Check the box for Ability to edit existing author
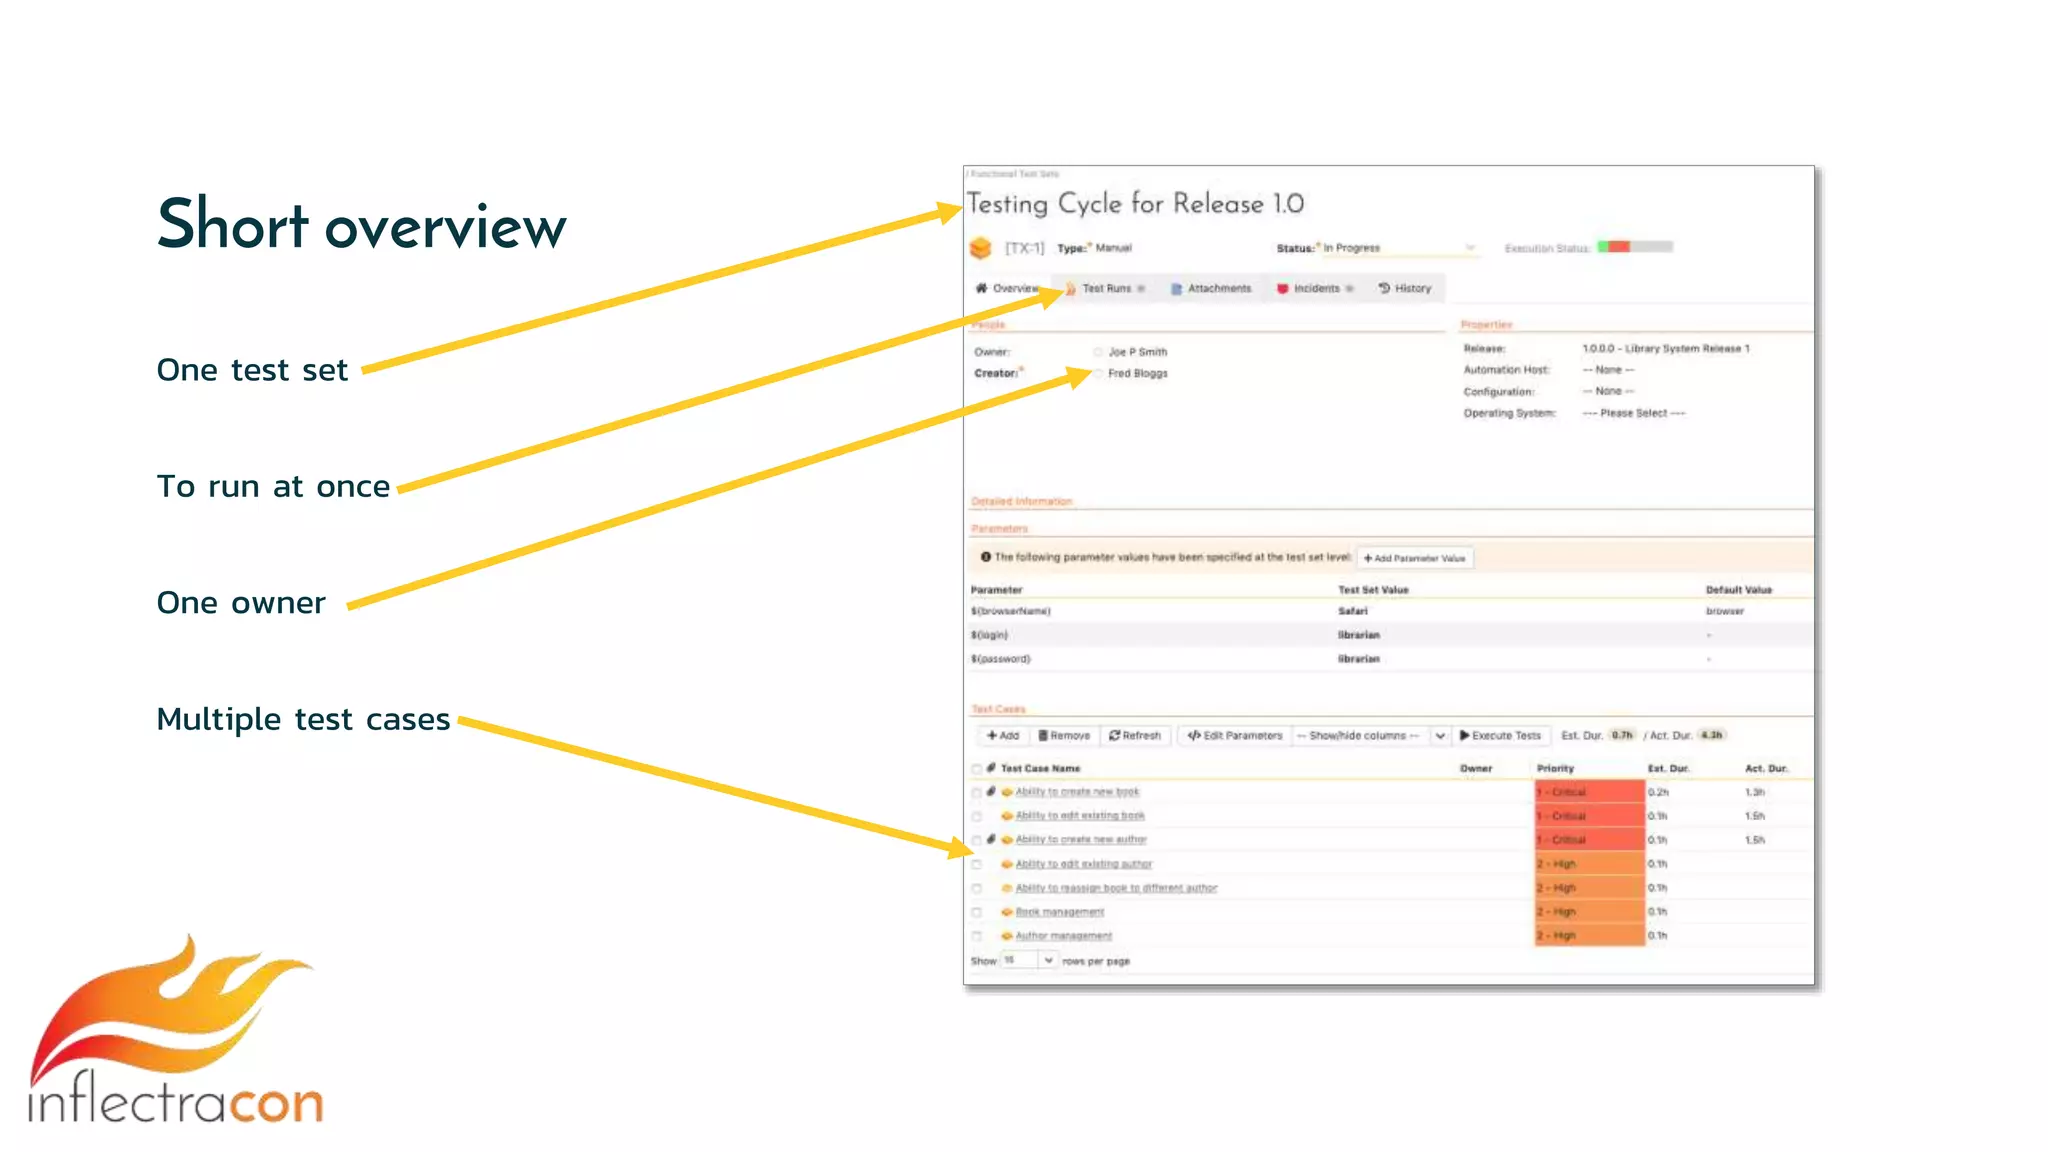This screenshot has width=2048, height=1152. point(977,864)
